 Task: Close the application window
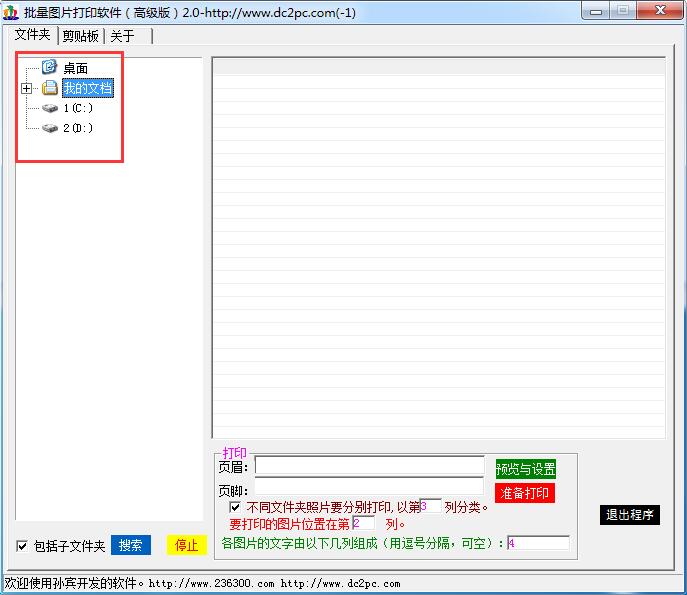click(x=660, y=11)
